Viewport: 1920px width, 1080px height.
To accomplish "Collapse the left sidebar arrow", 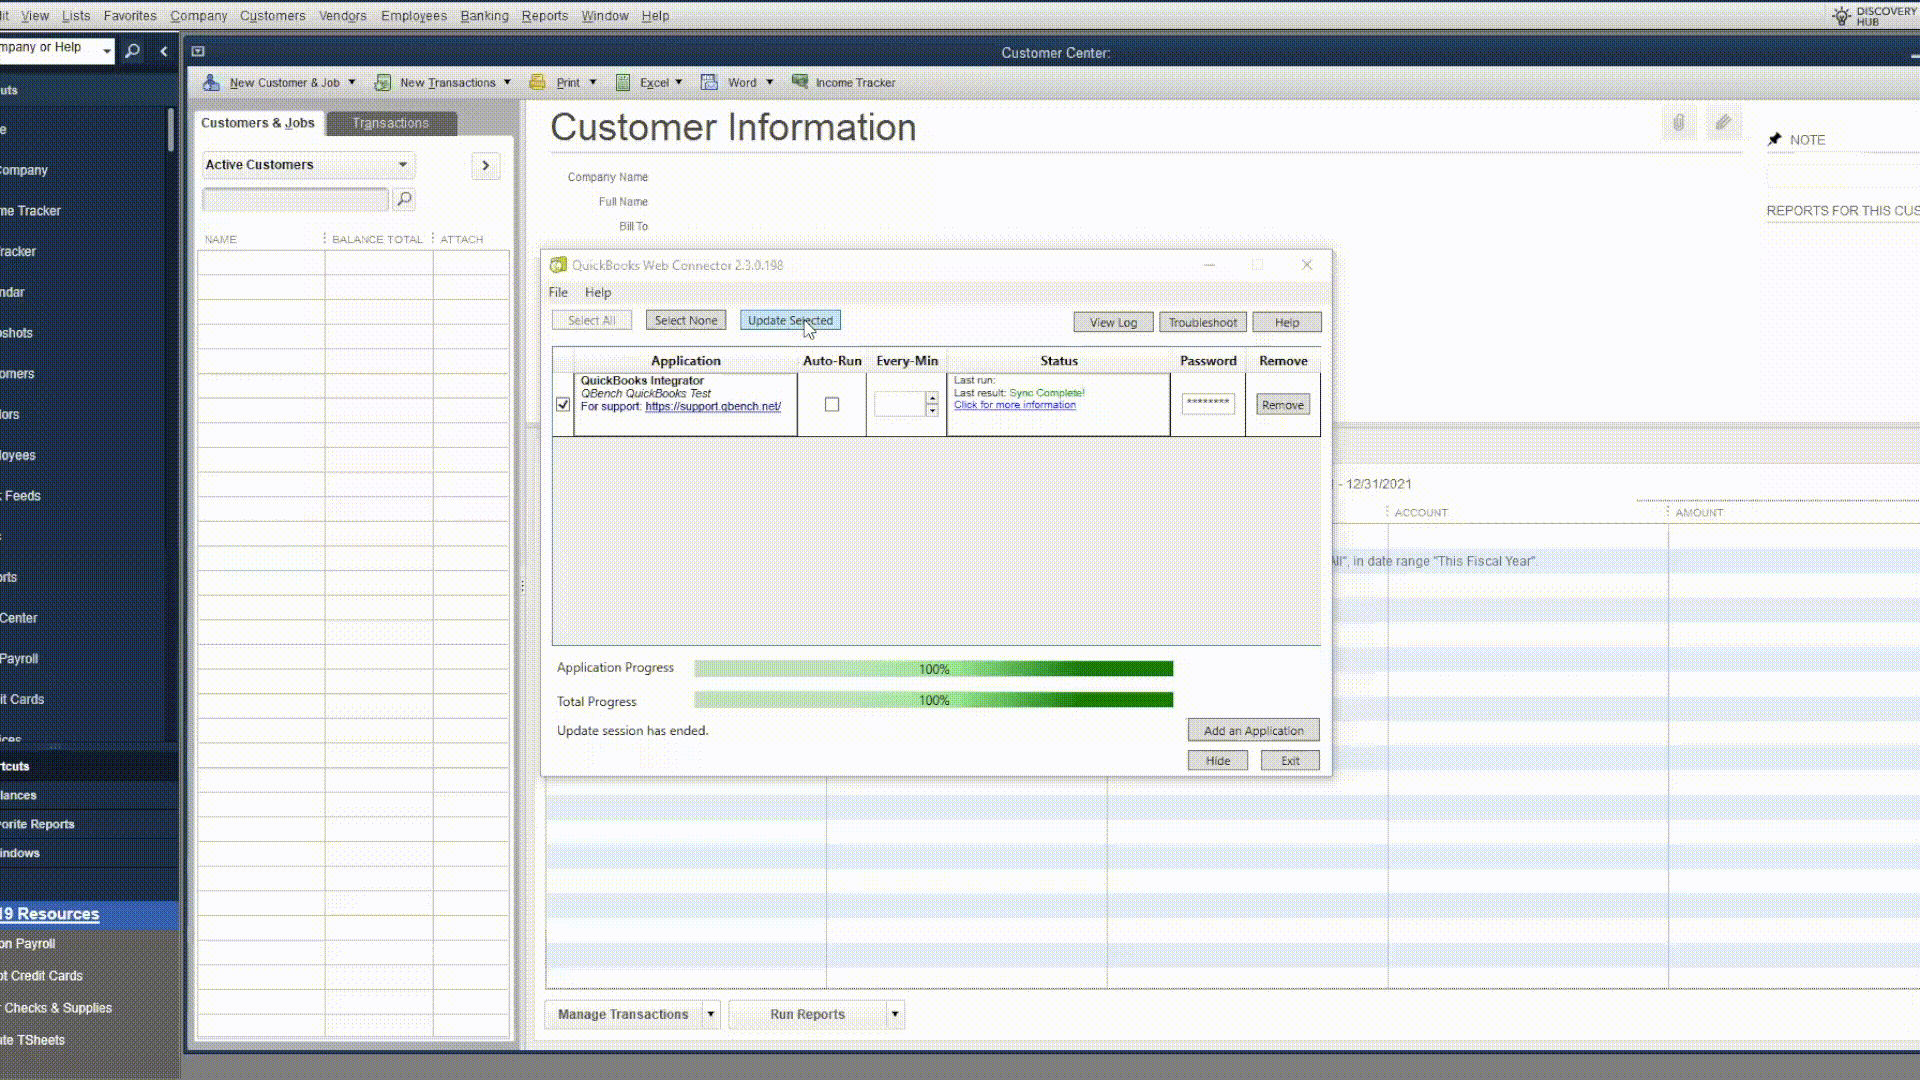I will click(164, 51).
